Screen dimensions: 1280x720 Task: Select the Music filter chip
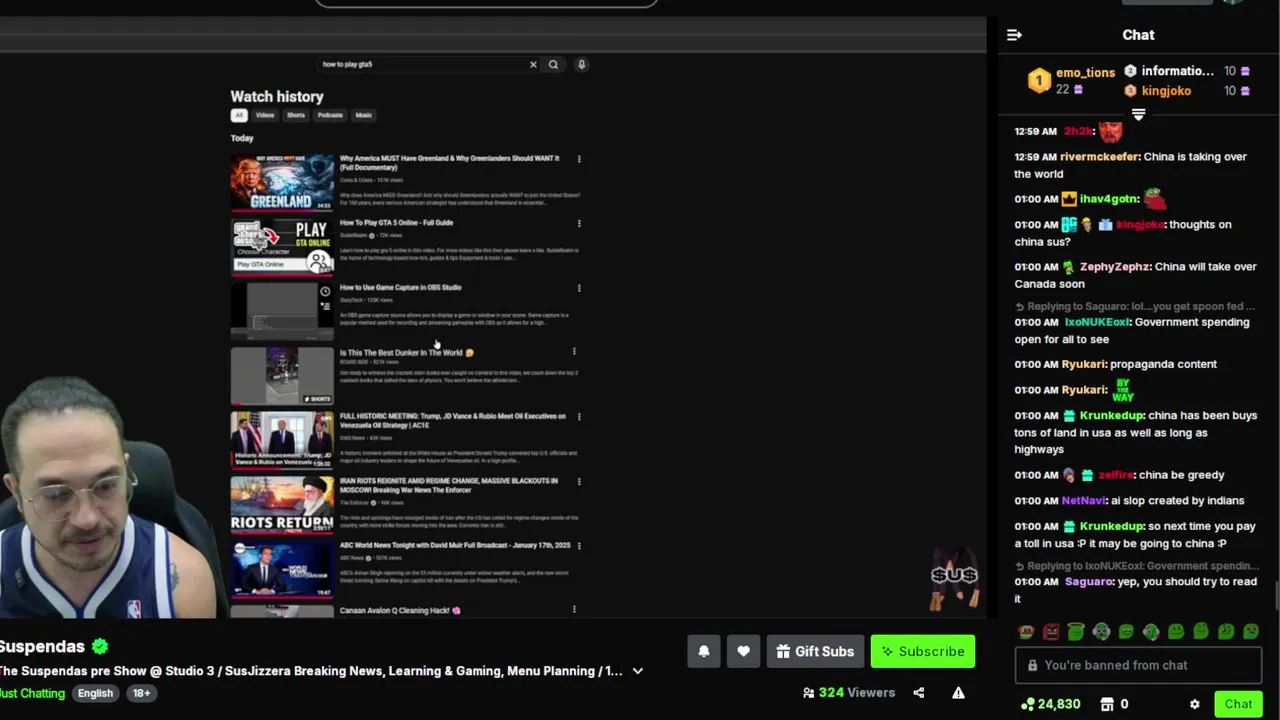pos(364,115)
